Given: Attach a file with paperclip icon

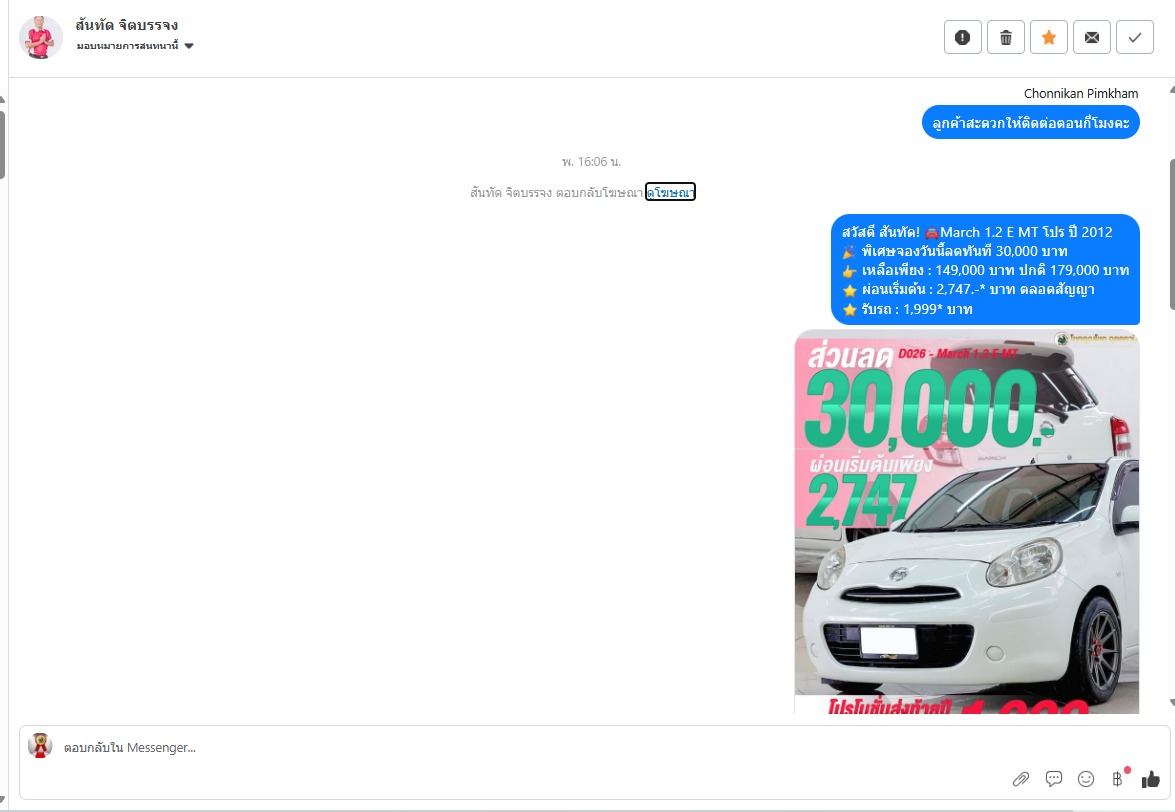Looking at the screenshot, I should (x=1021, y=779).
